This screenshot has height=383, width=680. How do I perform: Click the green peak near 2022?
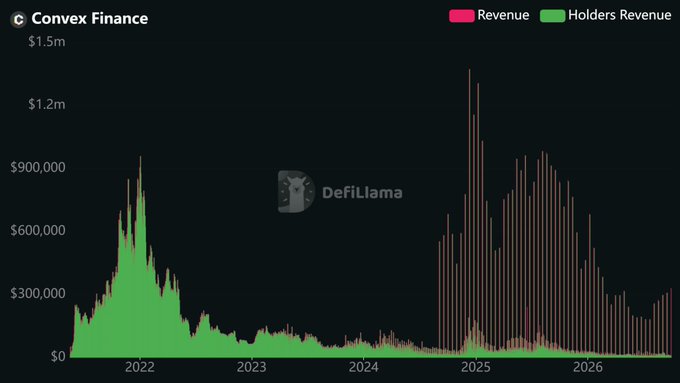140,256
